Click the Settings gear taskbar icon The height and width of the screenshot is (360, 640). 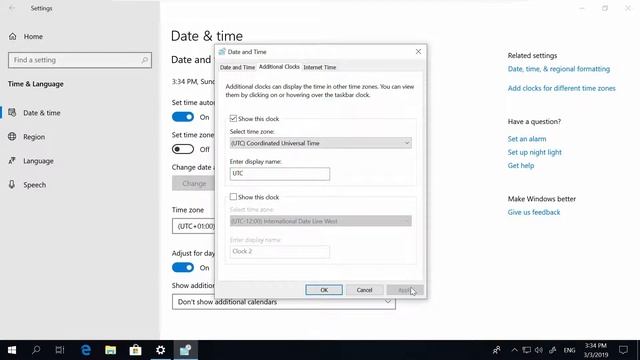click(160, 350)
